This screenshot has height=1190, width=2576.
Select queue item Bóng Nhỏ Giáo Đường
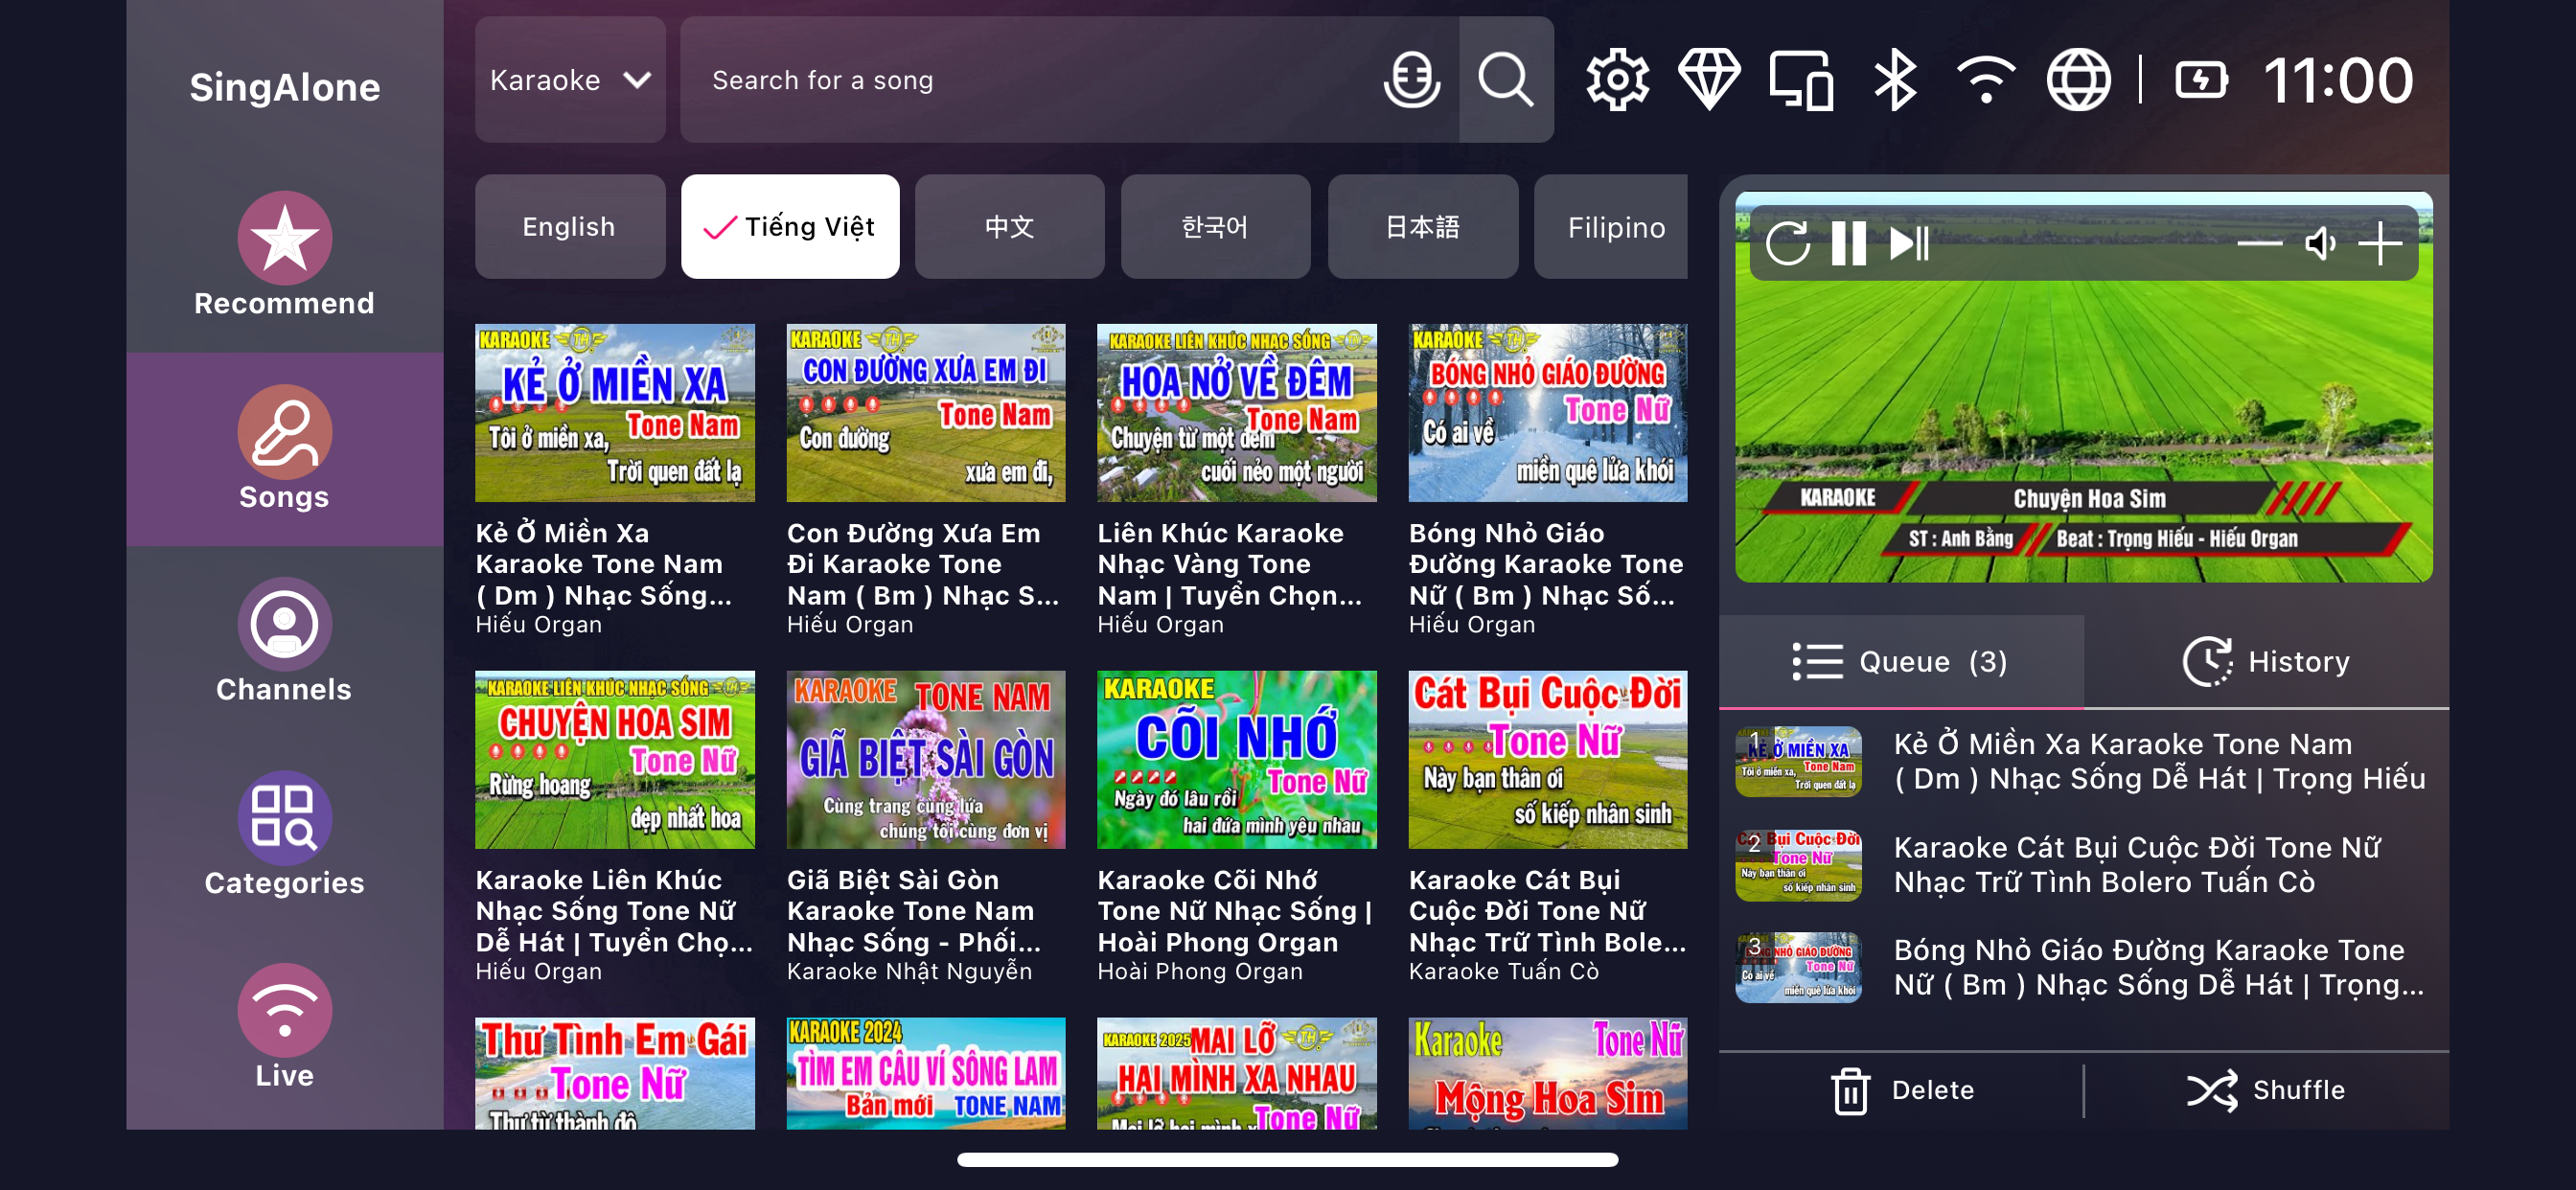click(2084, 967)
